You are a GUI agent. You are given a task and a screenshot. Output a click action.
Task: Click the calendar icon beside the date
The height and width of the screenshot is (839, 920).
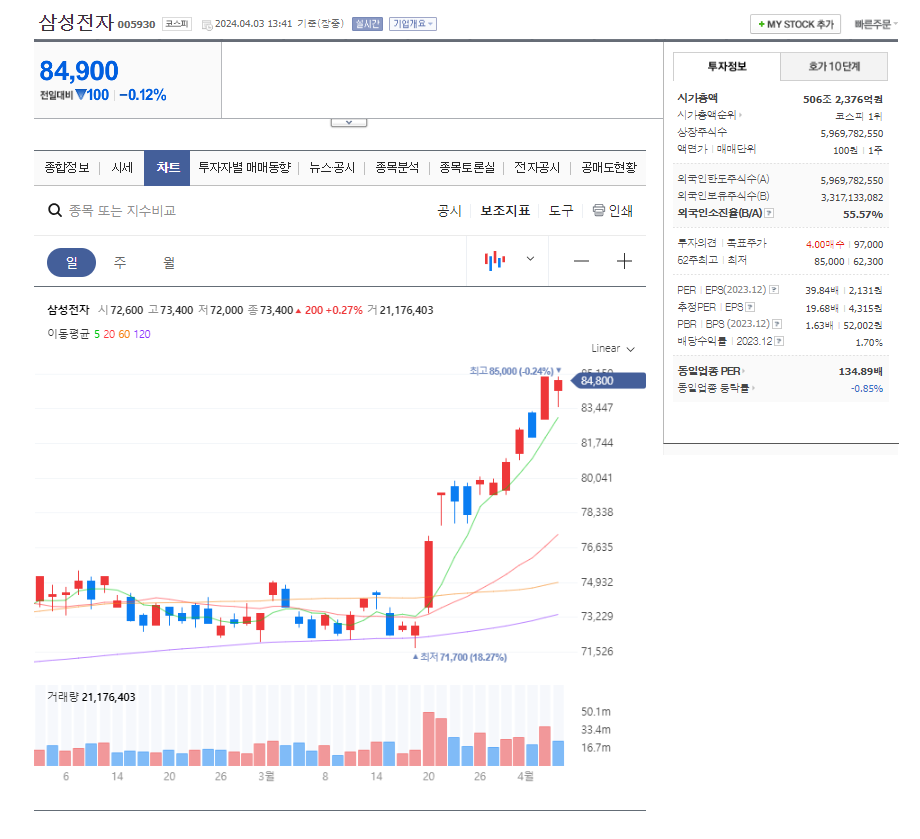(207, 25)
